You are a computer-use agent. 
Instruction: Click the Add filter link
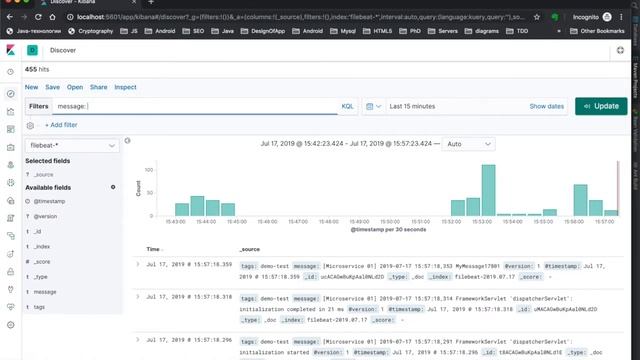pyautogui.click(x=61, y=125)
